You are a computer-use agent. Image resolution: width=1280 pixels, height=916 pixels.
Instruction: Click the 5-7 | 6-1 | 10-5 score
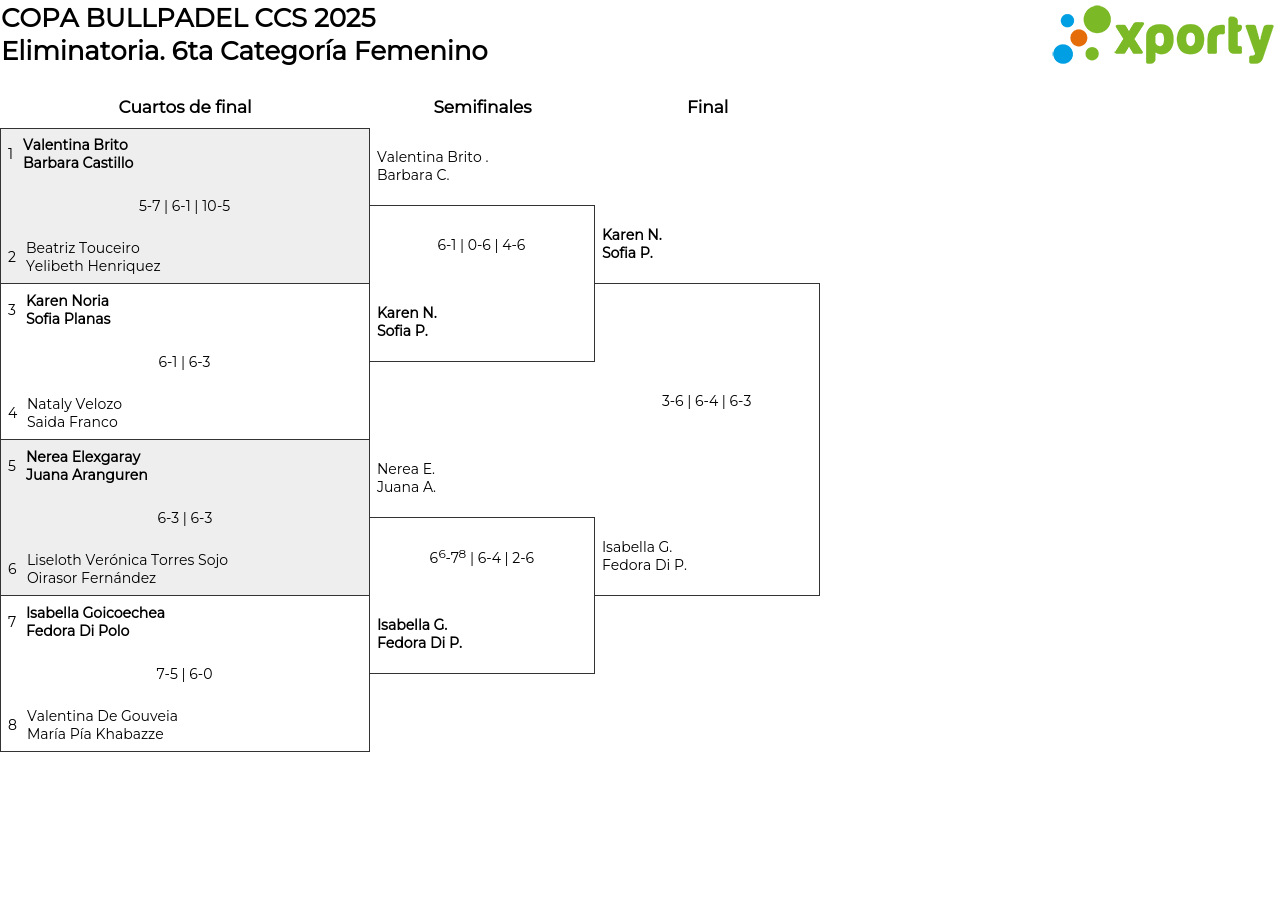184,206
